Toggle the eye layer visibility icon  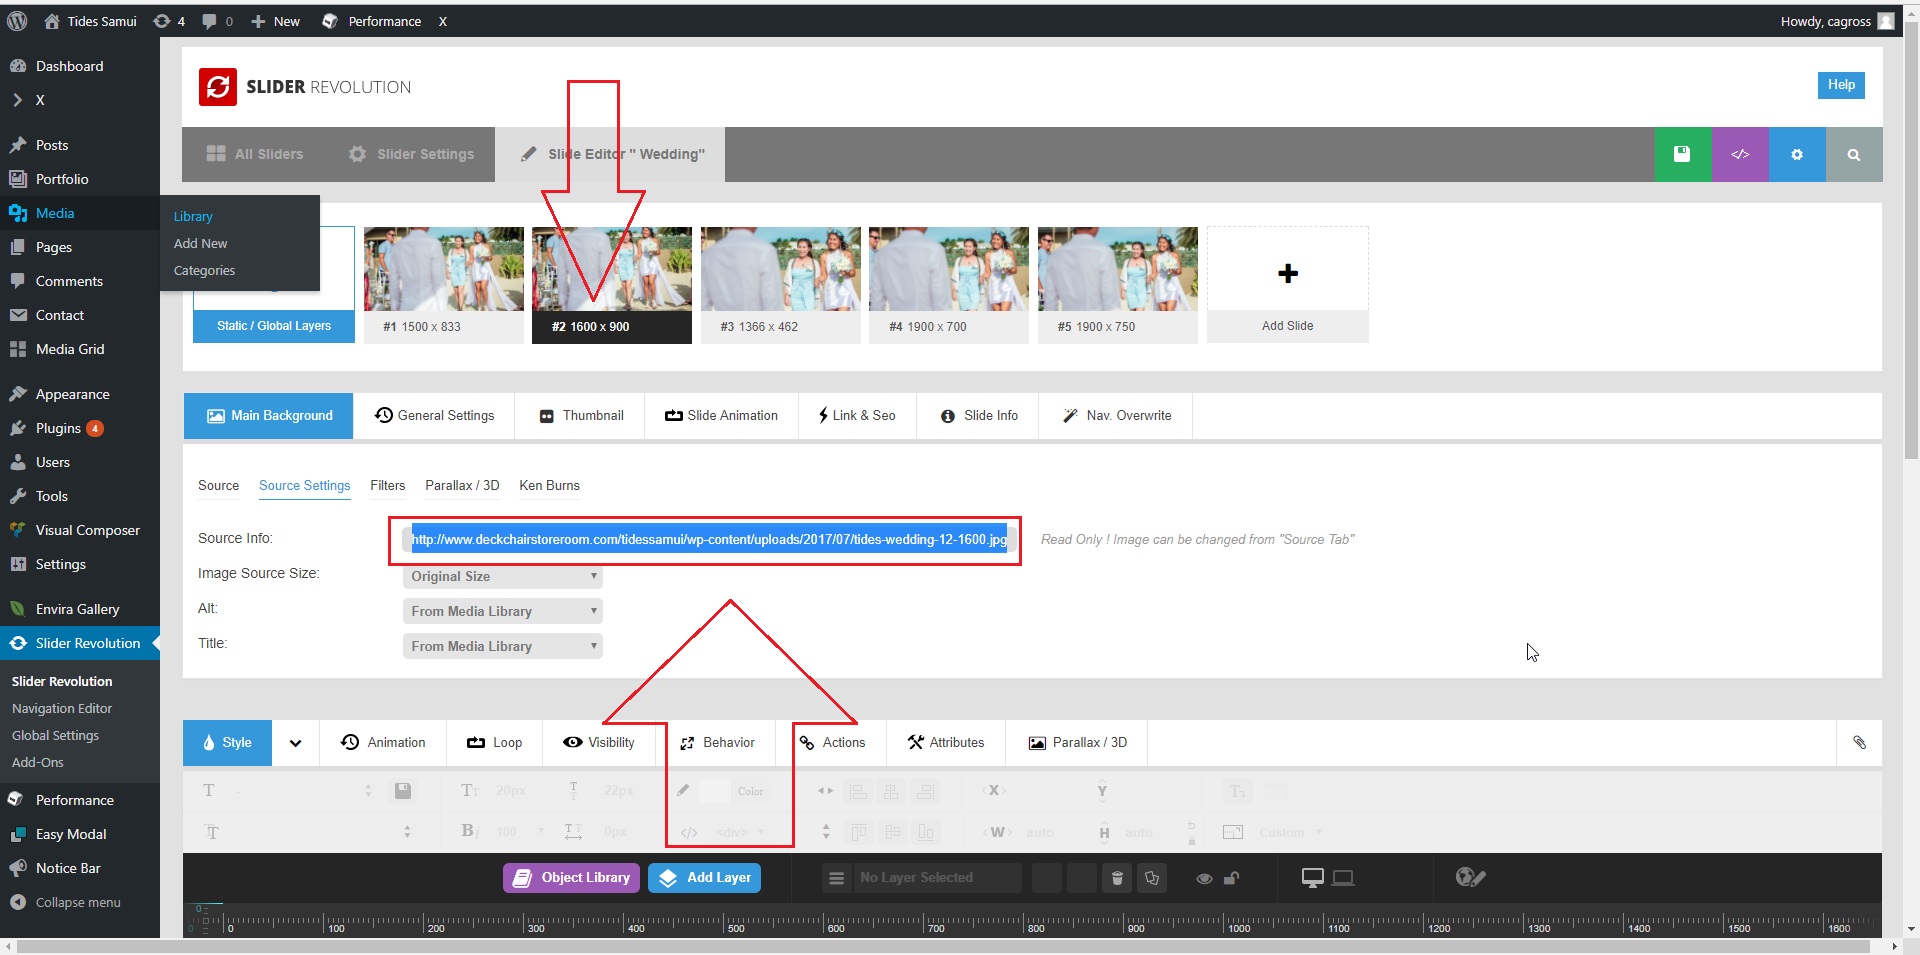1204,878
